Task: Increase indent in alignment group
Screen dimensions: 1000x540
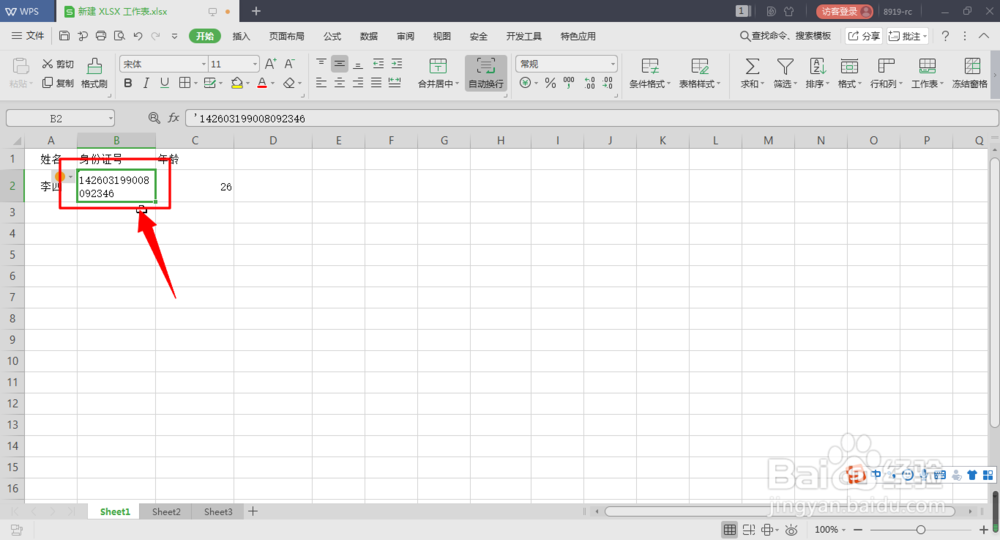Action: [x=397, y=64]
